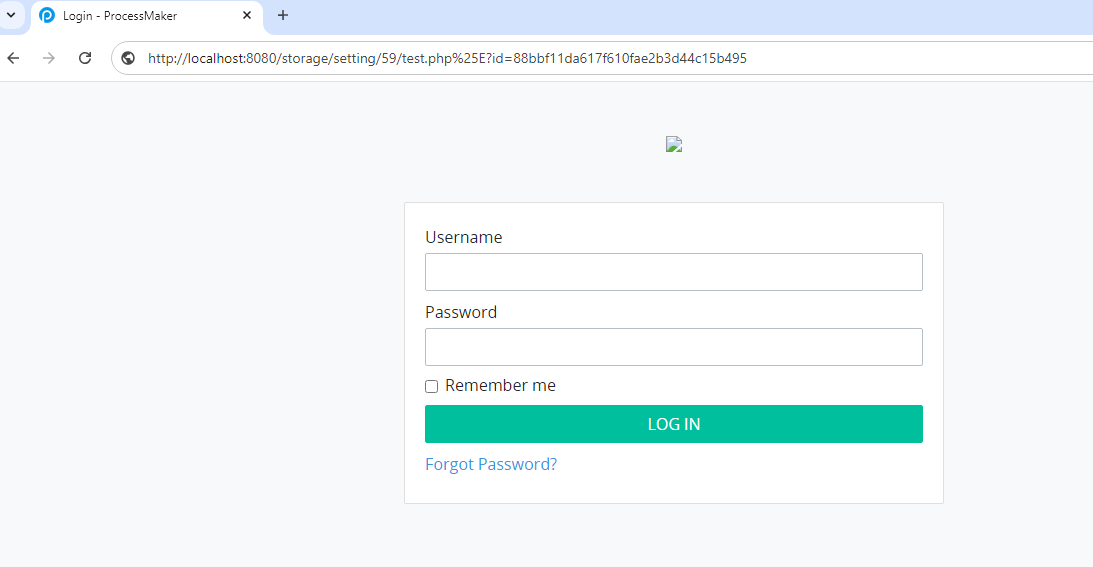Click the Remember me label text
Screen dimensions: 1093x567
500,385
